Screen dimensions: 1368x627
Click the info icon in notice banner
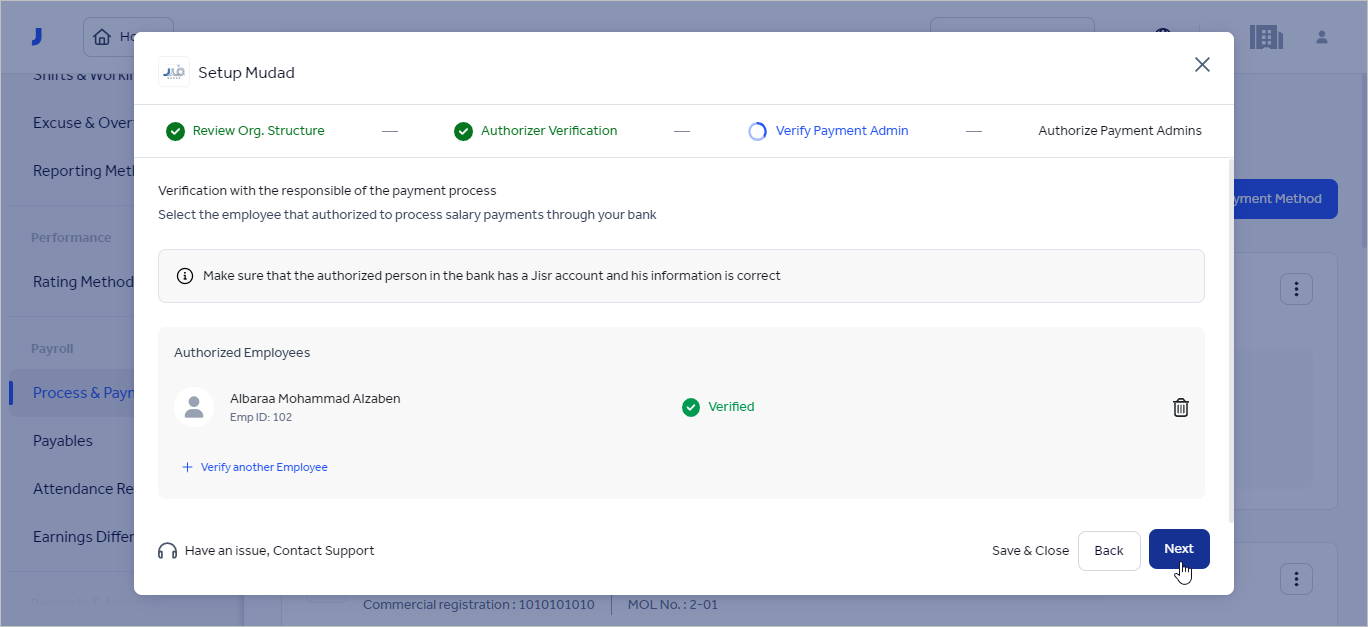(x=185, y=276)
